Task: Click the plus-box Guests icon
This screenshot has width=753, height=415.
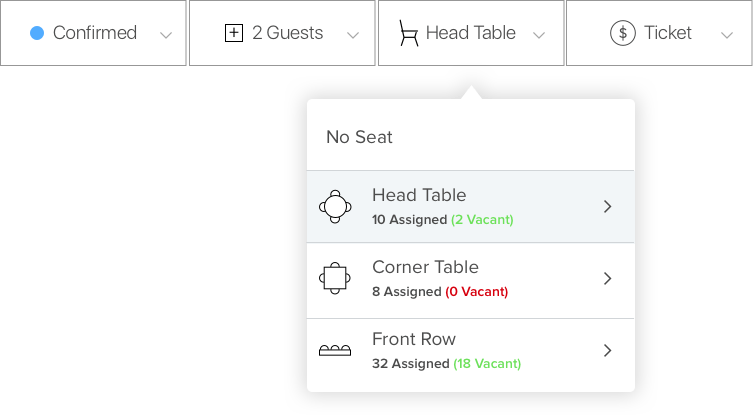Action: (x=234, y=33)
